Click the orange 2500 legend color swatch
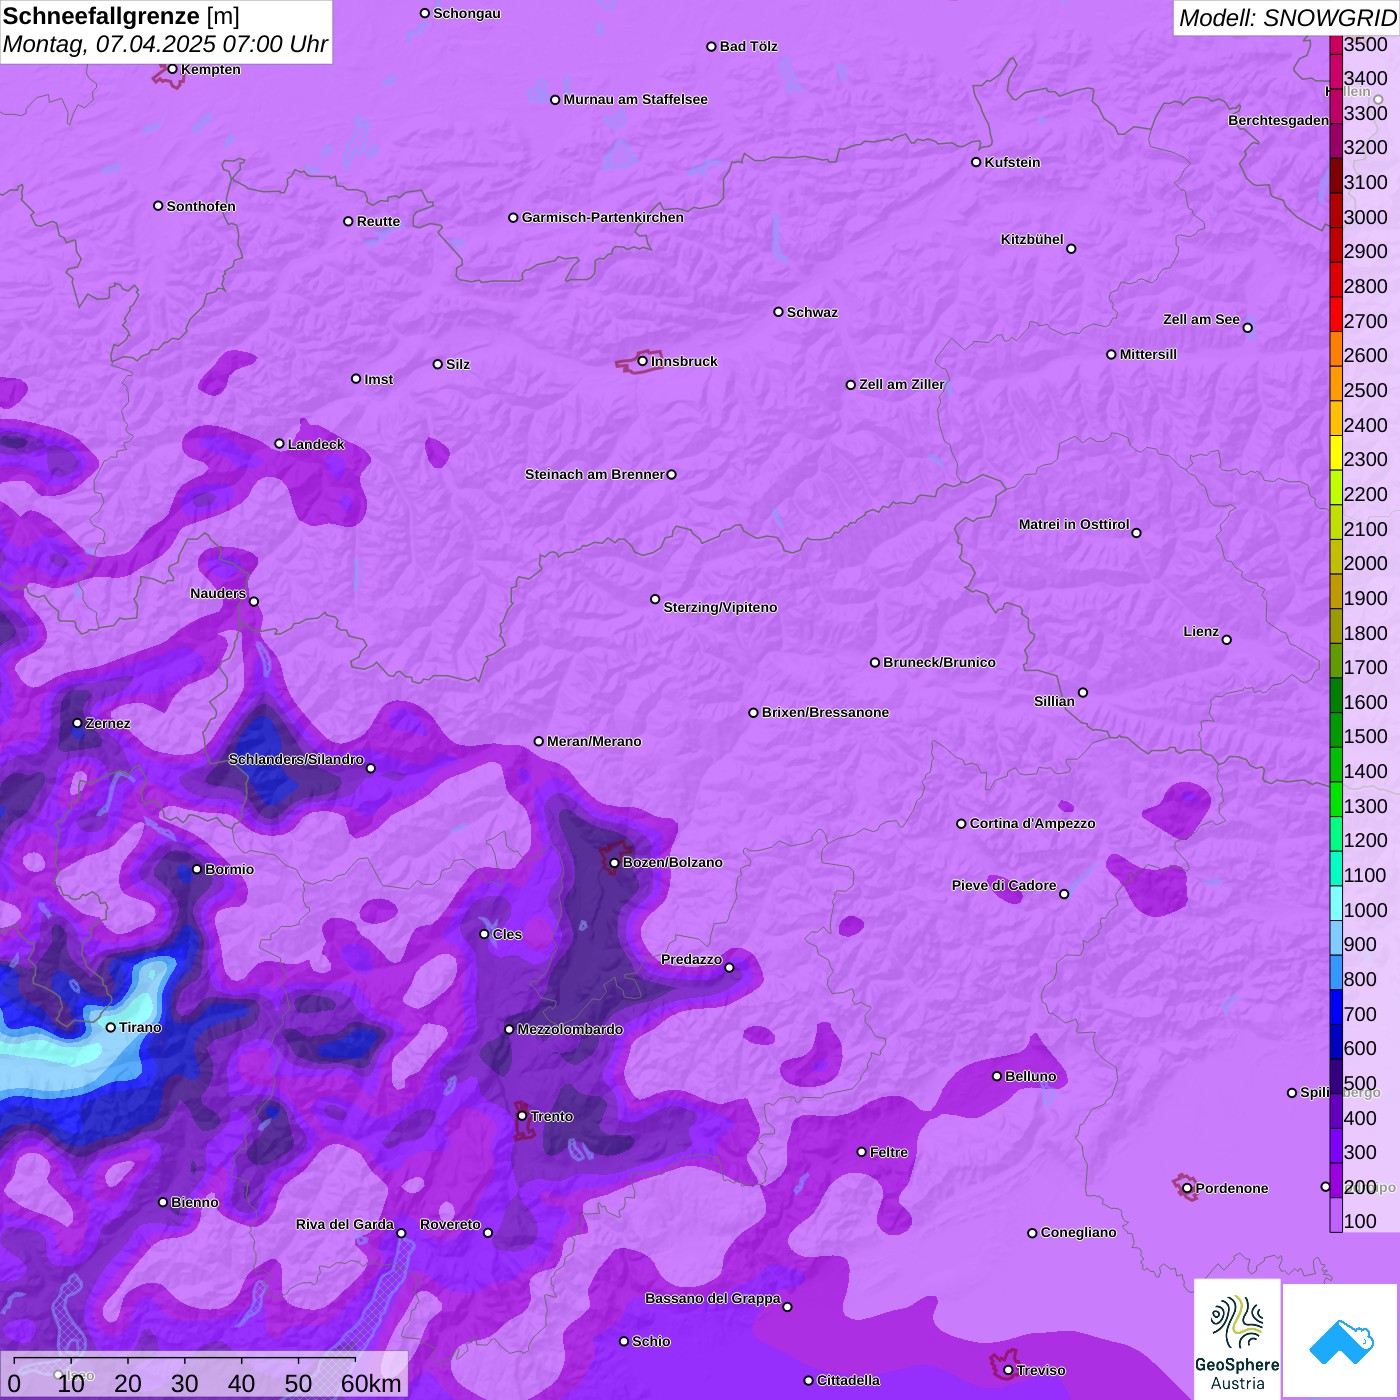Screen dimensions: 1400x1400 (x=1336, y=383)
